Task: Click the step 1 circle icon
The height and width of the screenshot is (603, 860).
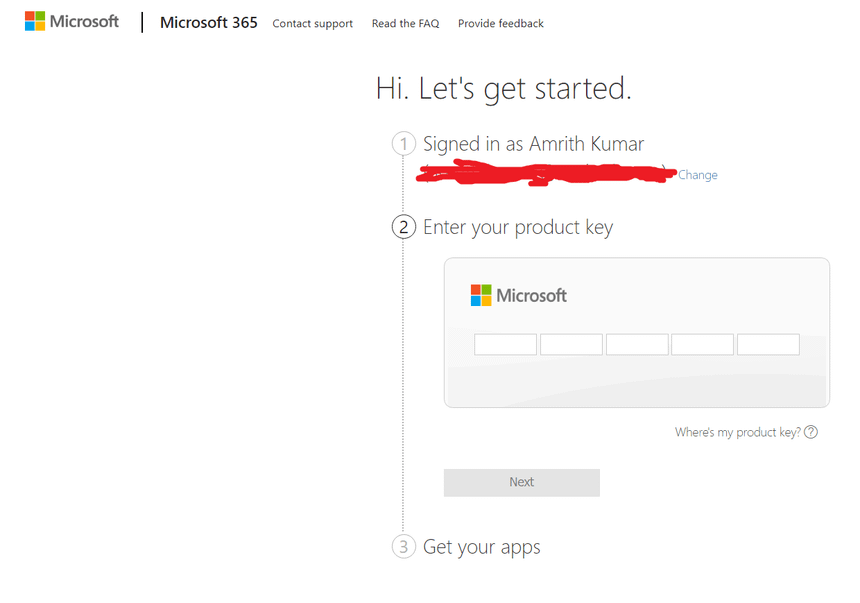Action: (x=403, y=144)
